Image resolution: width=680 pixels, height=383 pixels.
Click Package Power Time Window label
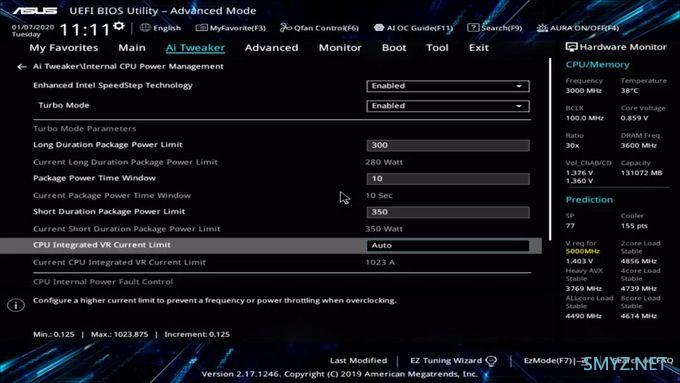[94, 178]
